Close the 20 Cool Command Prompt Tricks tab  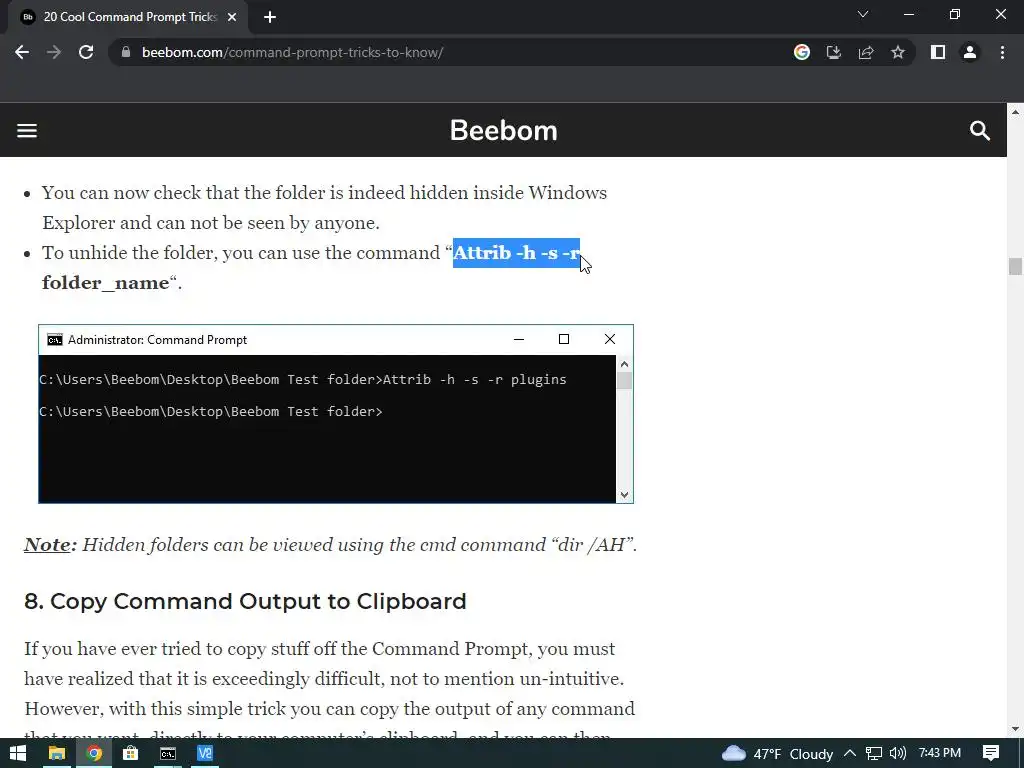pos(232,17)
